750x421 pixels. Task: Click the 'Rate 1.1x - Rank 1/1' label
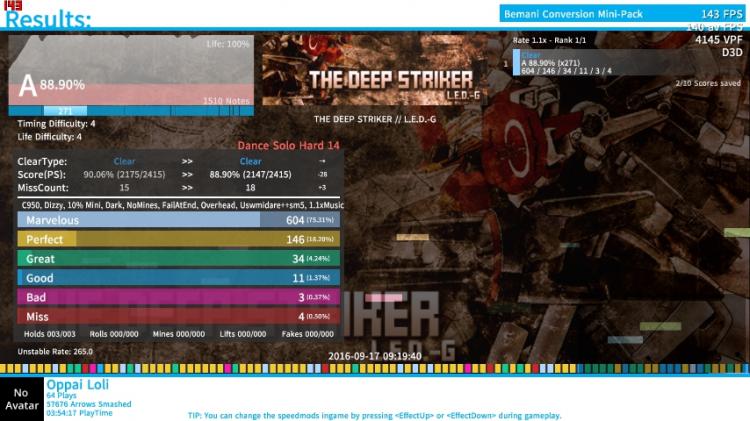pos(549,40)
